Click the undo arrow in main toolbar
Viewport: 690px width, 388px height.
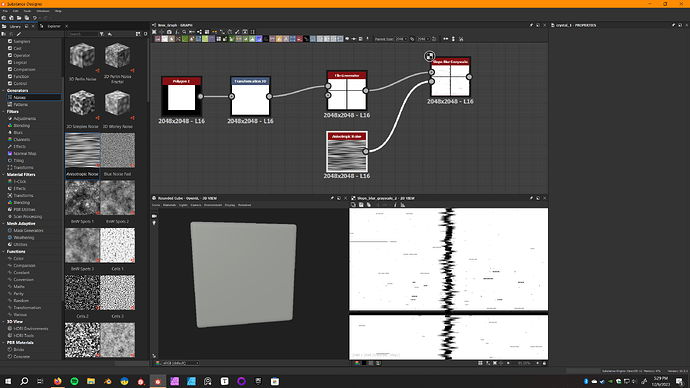35,18
